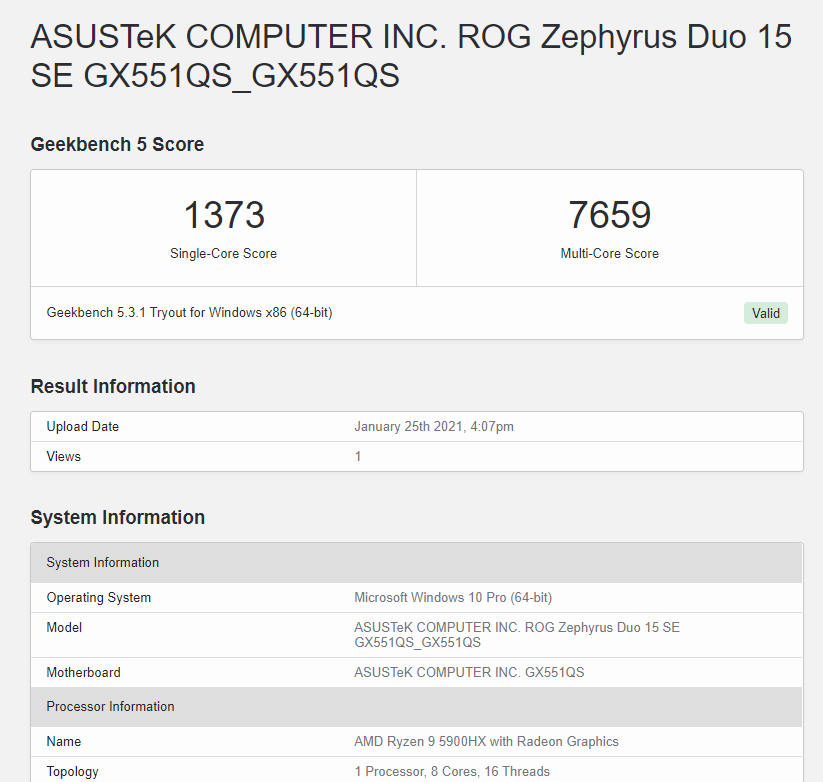
Task: Click the single-core score value 1373
Action: (224, 215)
